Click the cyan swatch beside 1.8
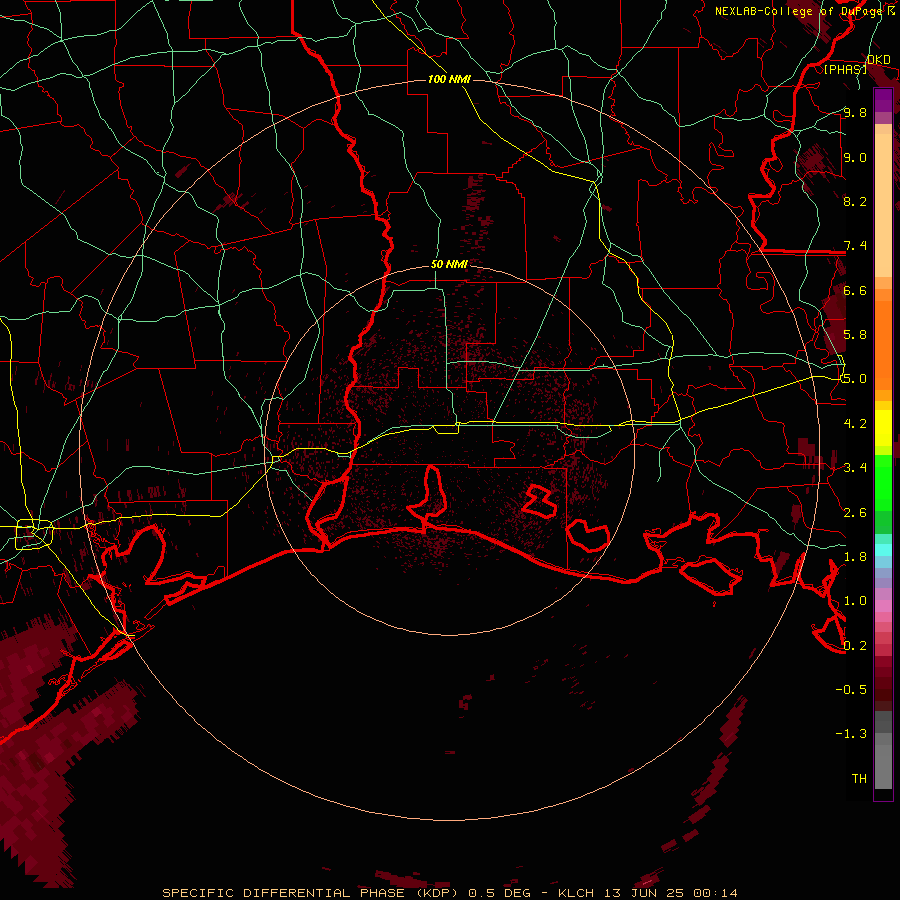 (x=883, y=550)
